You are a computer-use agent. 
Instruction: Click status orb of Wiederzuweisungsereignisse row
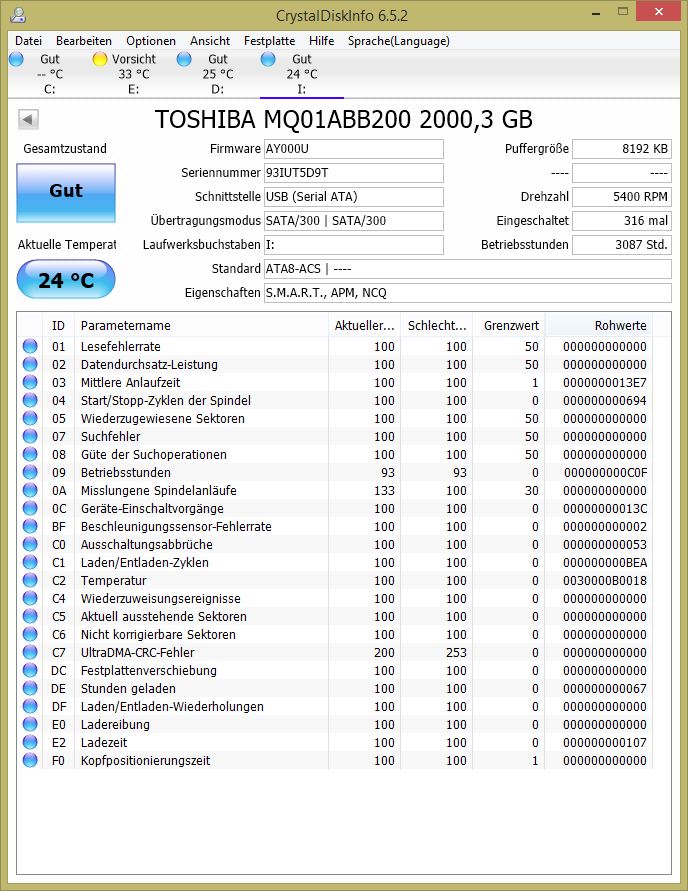(x=30, y=598)
